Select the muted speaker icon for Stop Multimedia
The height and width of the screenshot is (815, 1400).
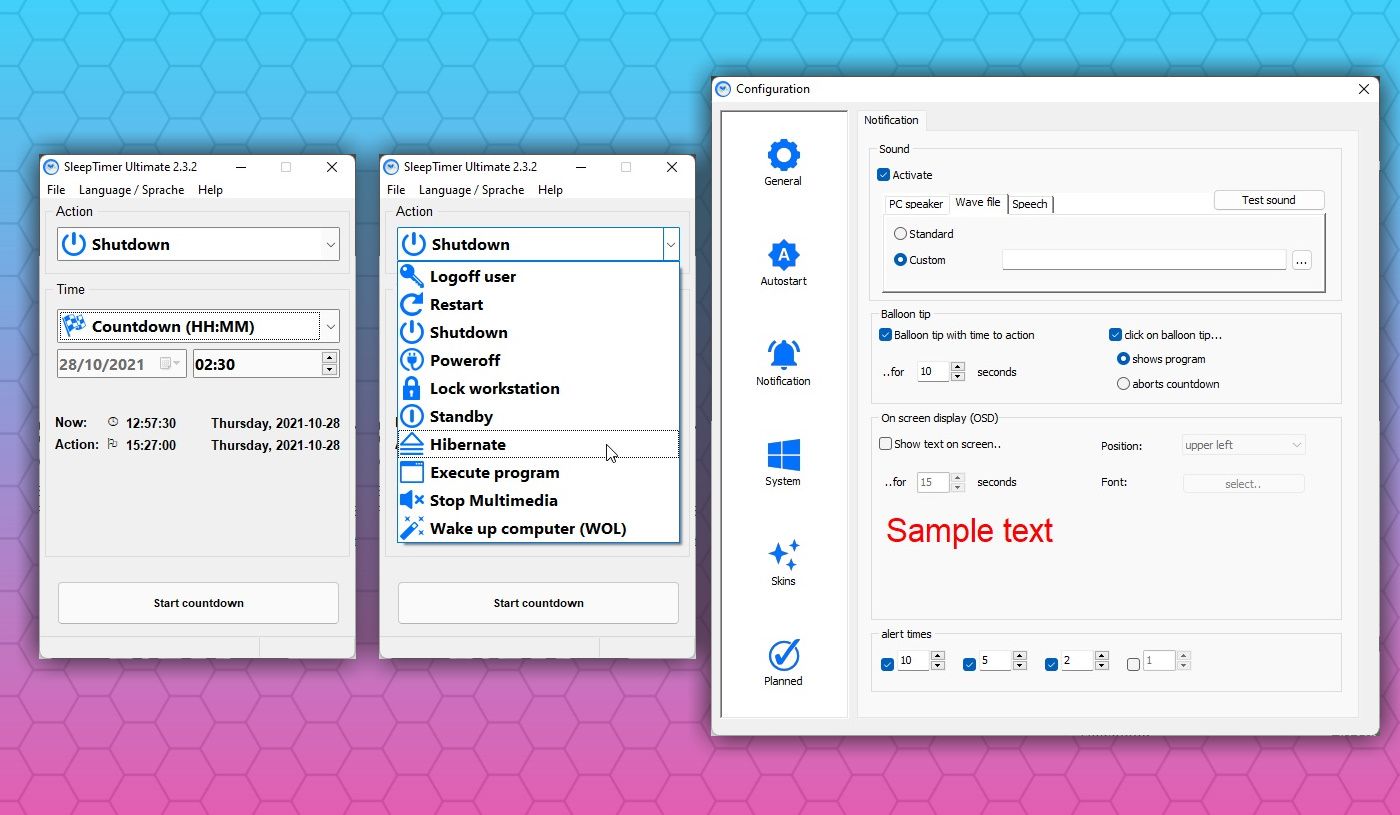click(x=411, y=500)
